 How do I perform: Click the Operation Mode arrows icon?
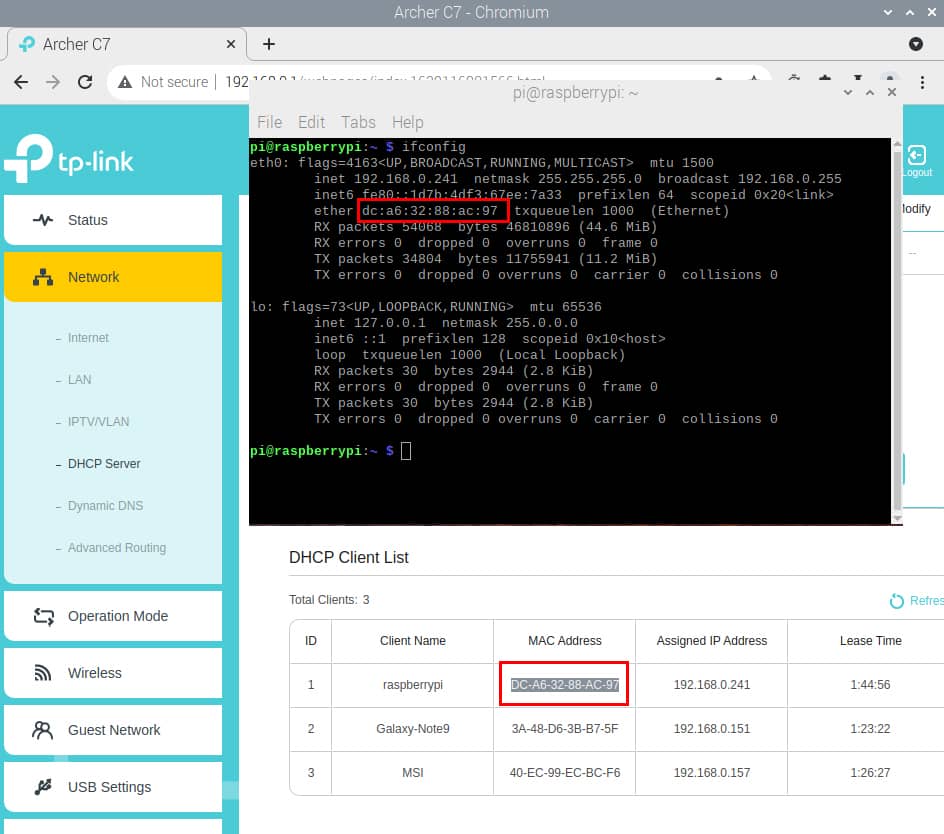coord(43,616)
